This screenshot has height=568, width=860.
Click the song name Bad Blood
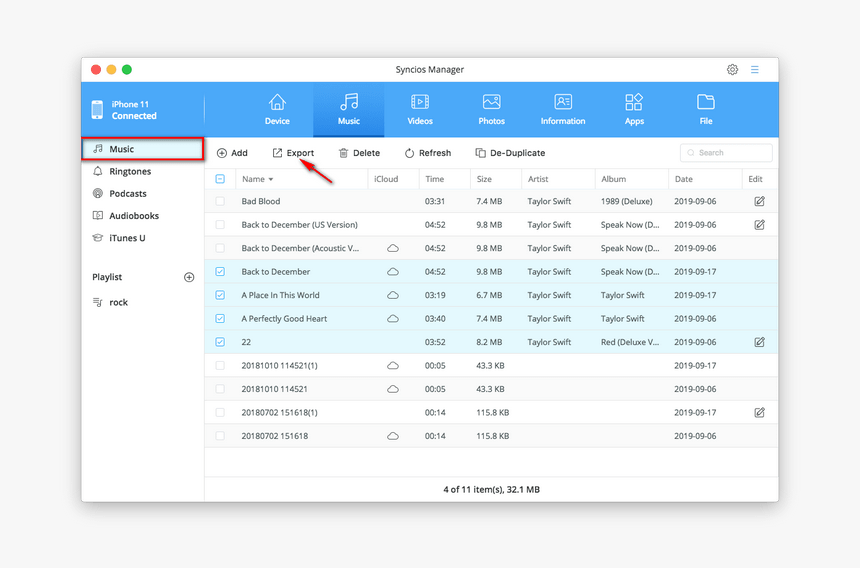[x=261, y=201]
